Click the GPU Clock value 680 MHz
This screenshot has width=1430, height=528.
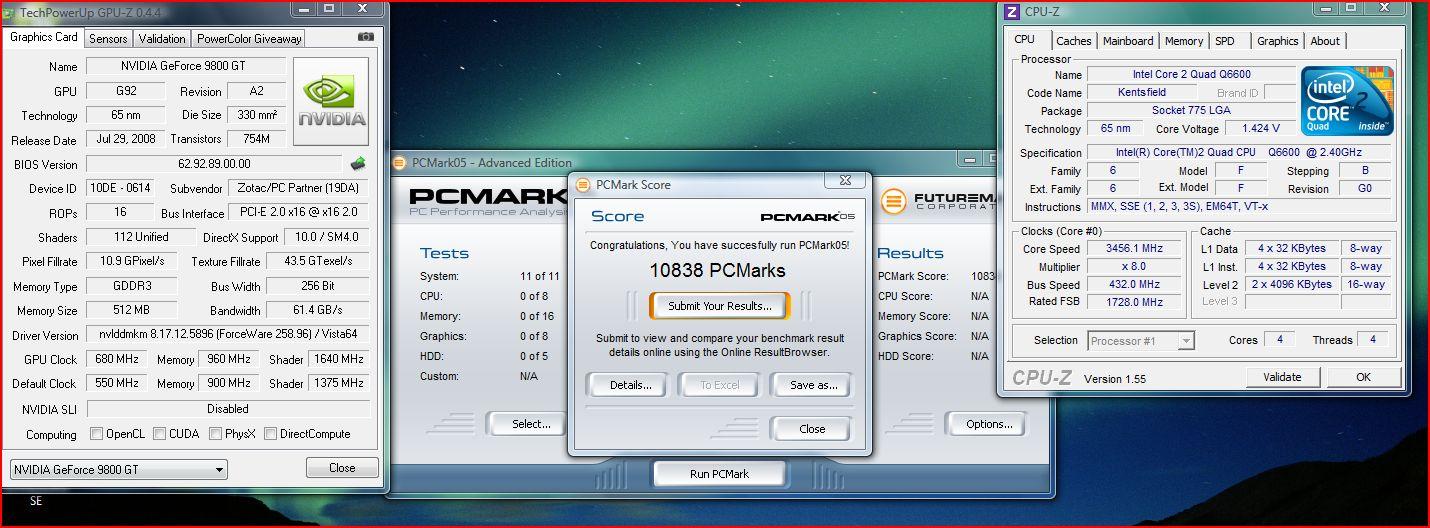(117, 359)
